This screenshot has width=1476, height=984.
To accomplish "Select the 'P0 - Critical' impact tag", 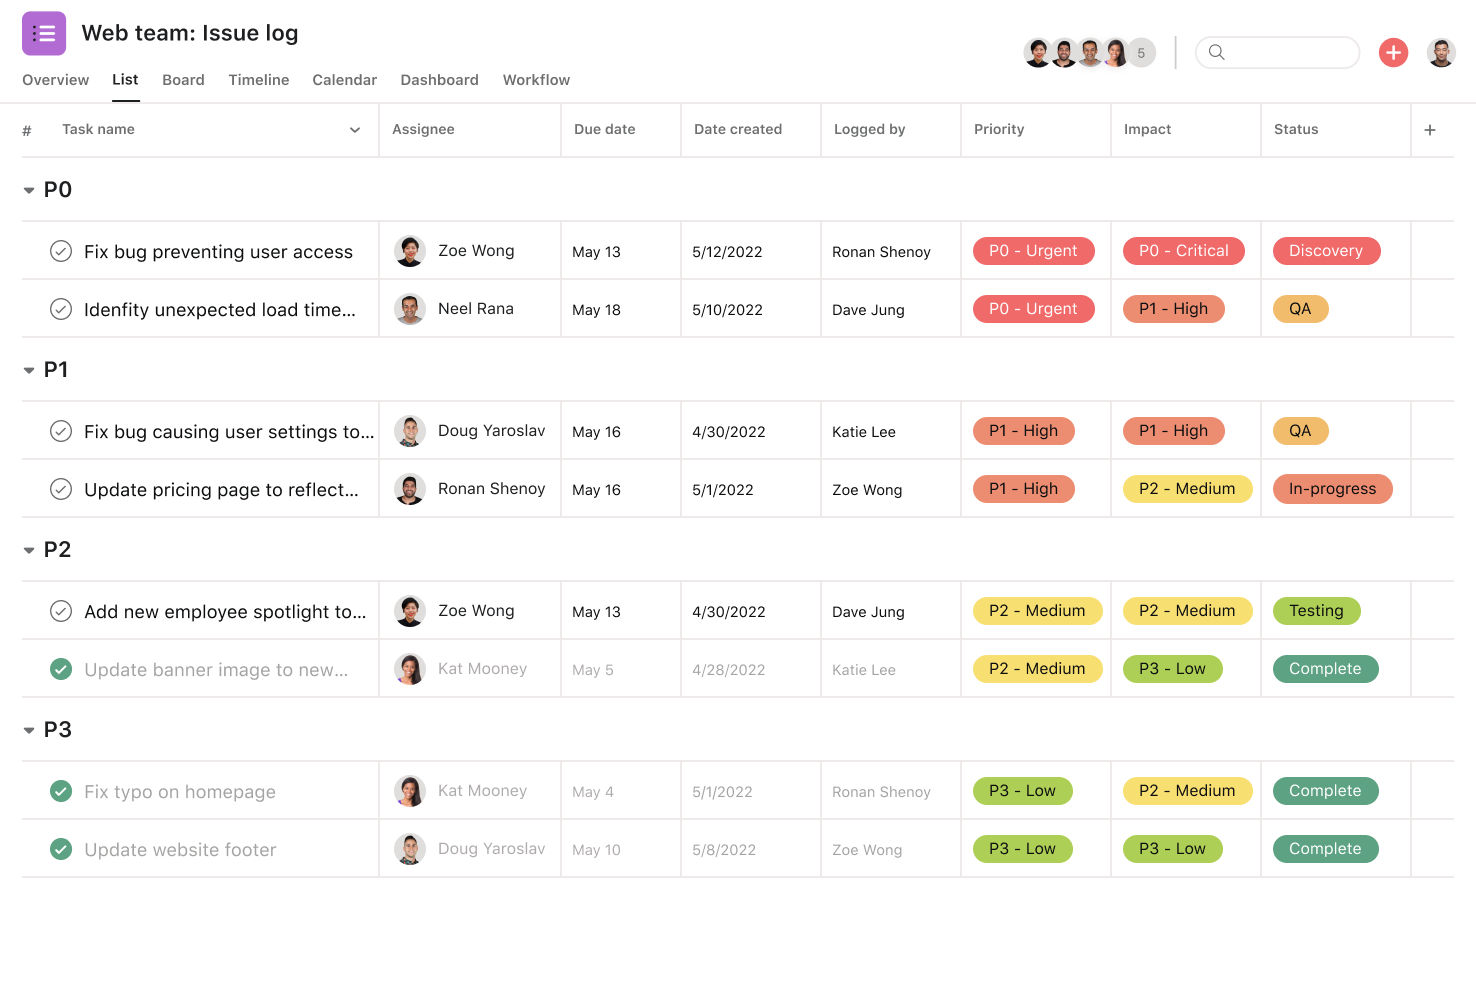I will 1183,250.
